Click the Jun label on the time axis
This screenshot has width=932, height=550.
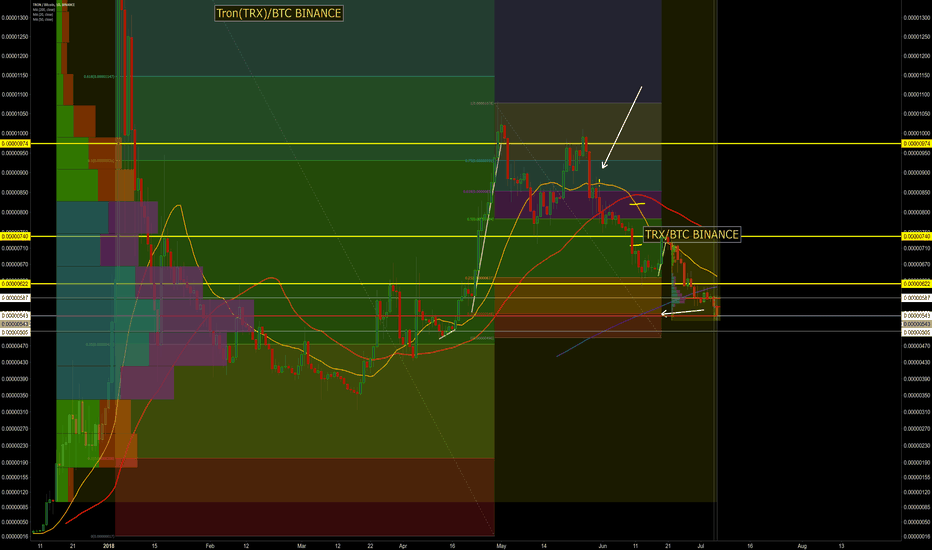(603, 545)
